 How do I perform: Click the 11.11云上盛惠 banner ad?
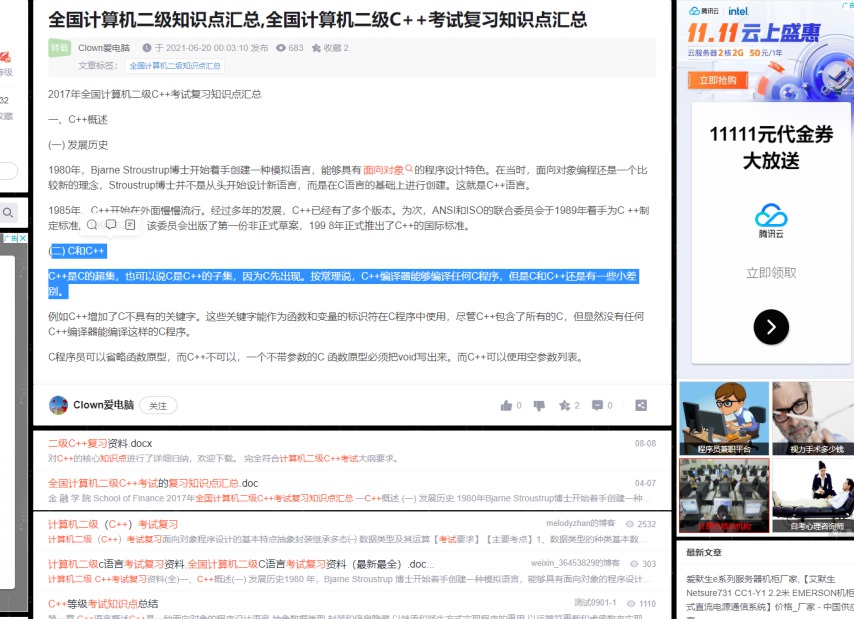click(765, 49)
